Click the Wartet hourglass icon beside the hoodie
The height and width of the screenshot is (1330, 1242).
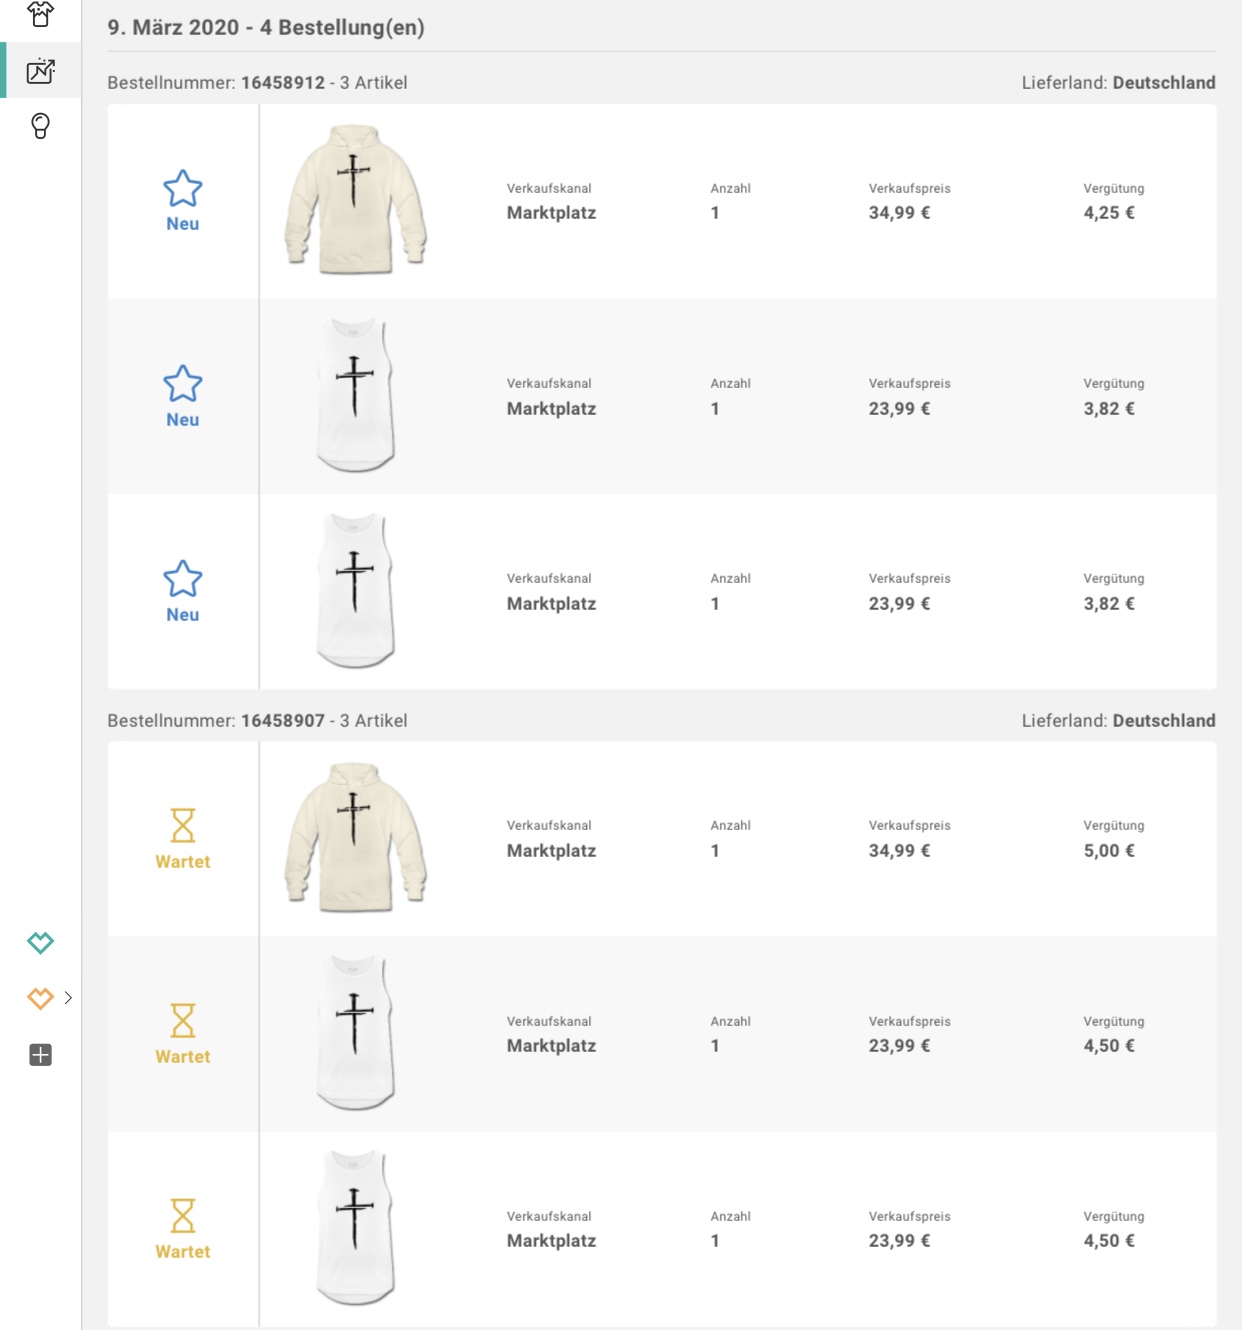(183, 826)
